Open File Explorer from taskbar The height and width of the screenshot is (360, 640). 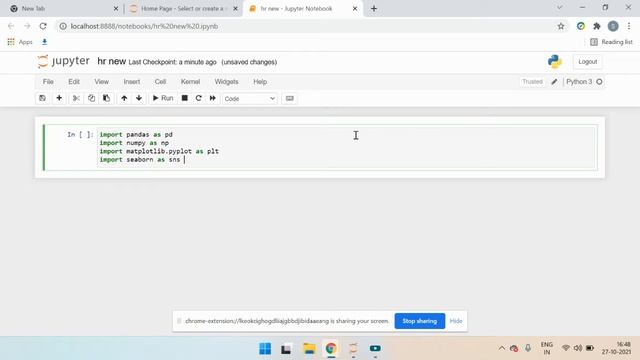pyautogui.click(x=309, y=349)
